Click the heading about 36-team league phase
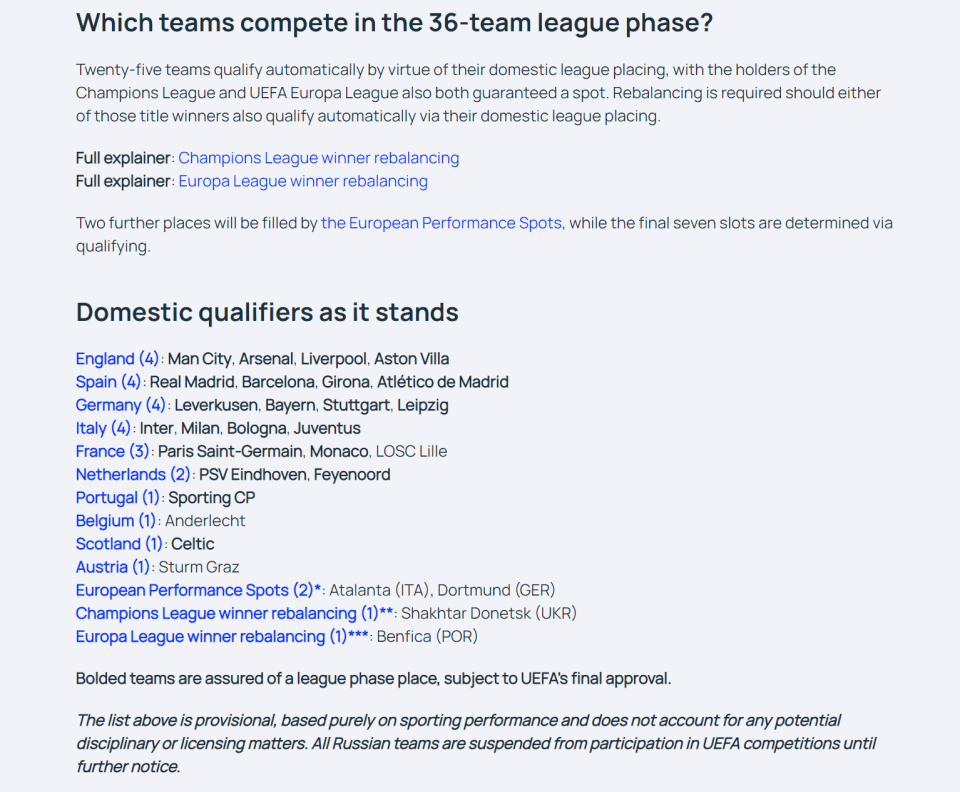The height and width of the screenshot is (792, 960). tap(394, 23)
